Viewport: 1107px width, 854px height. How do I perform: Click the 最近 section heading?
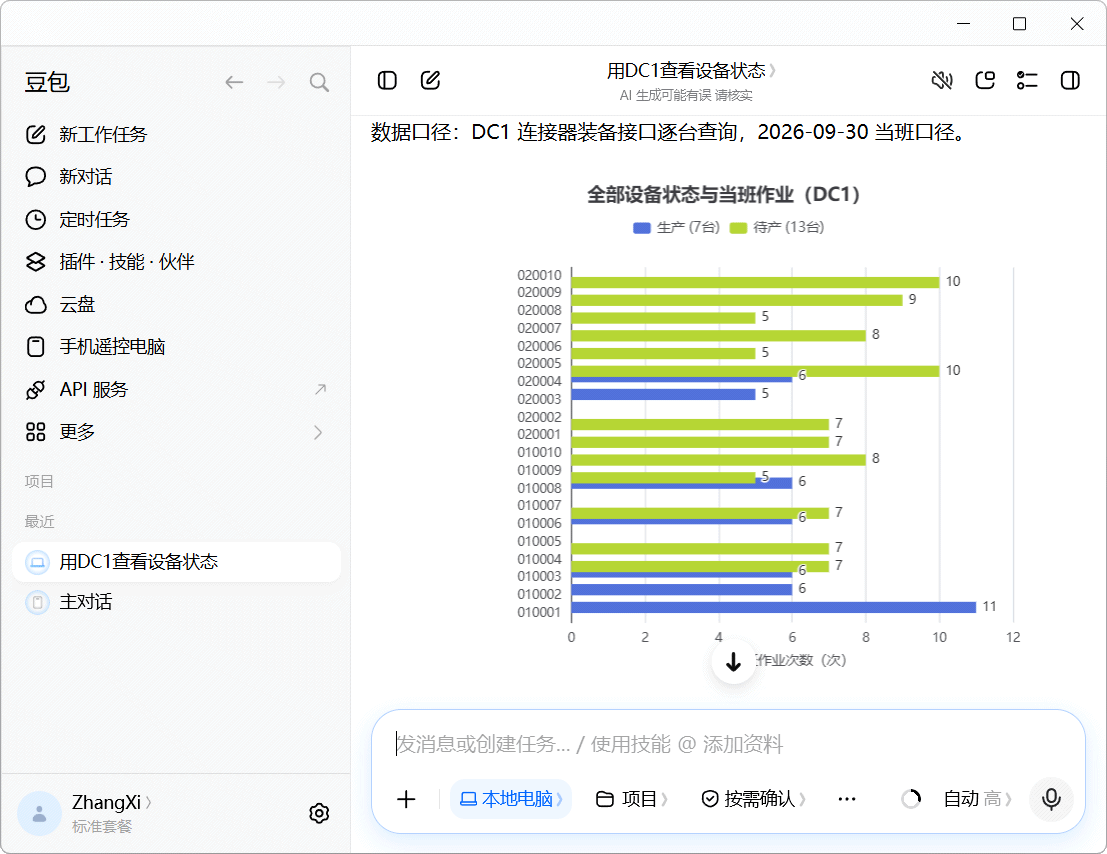pyautogui.click(x=39, y=522)
